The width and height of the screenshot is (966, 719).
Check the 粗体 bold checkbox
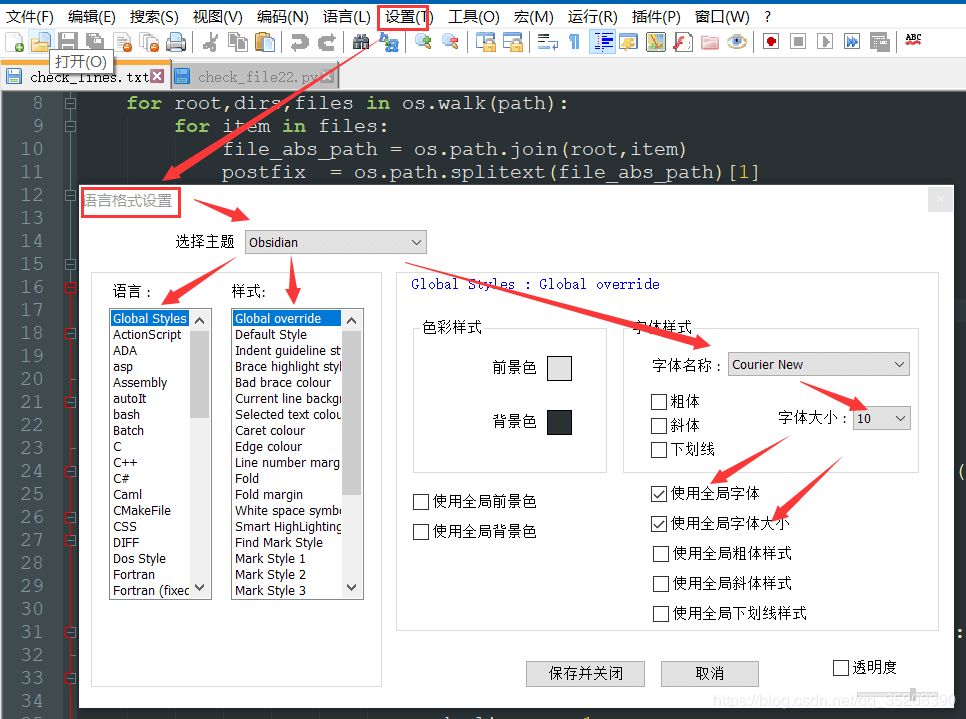point(659,402)
